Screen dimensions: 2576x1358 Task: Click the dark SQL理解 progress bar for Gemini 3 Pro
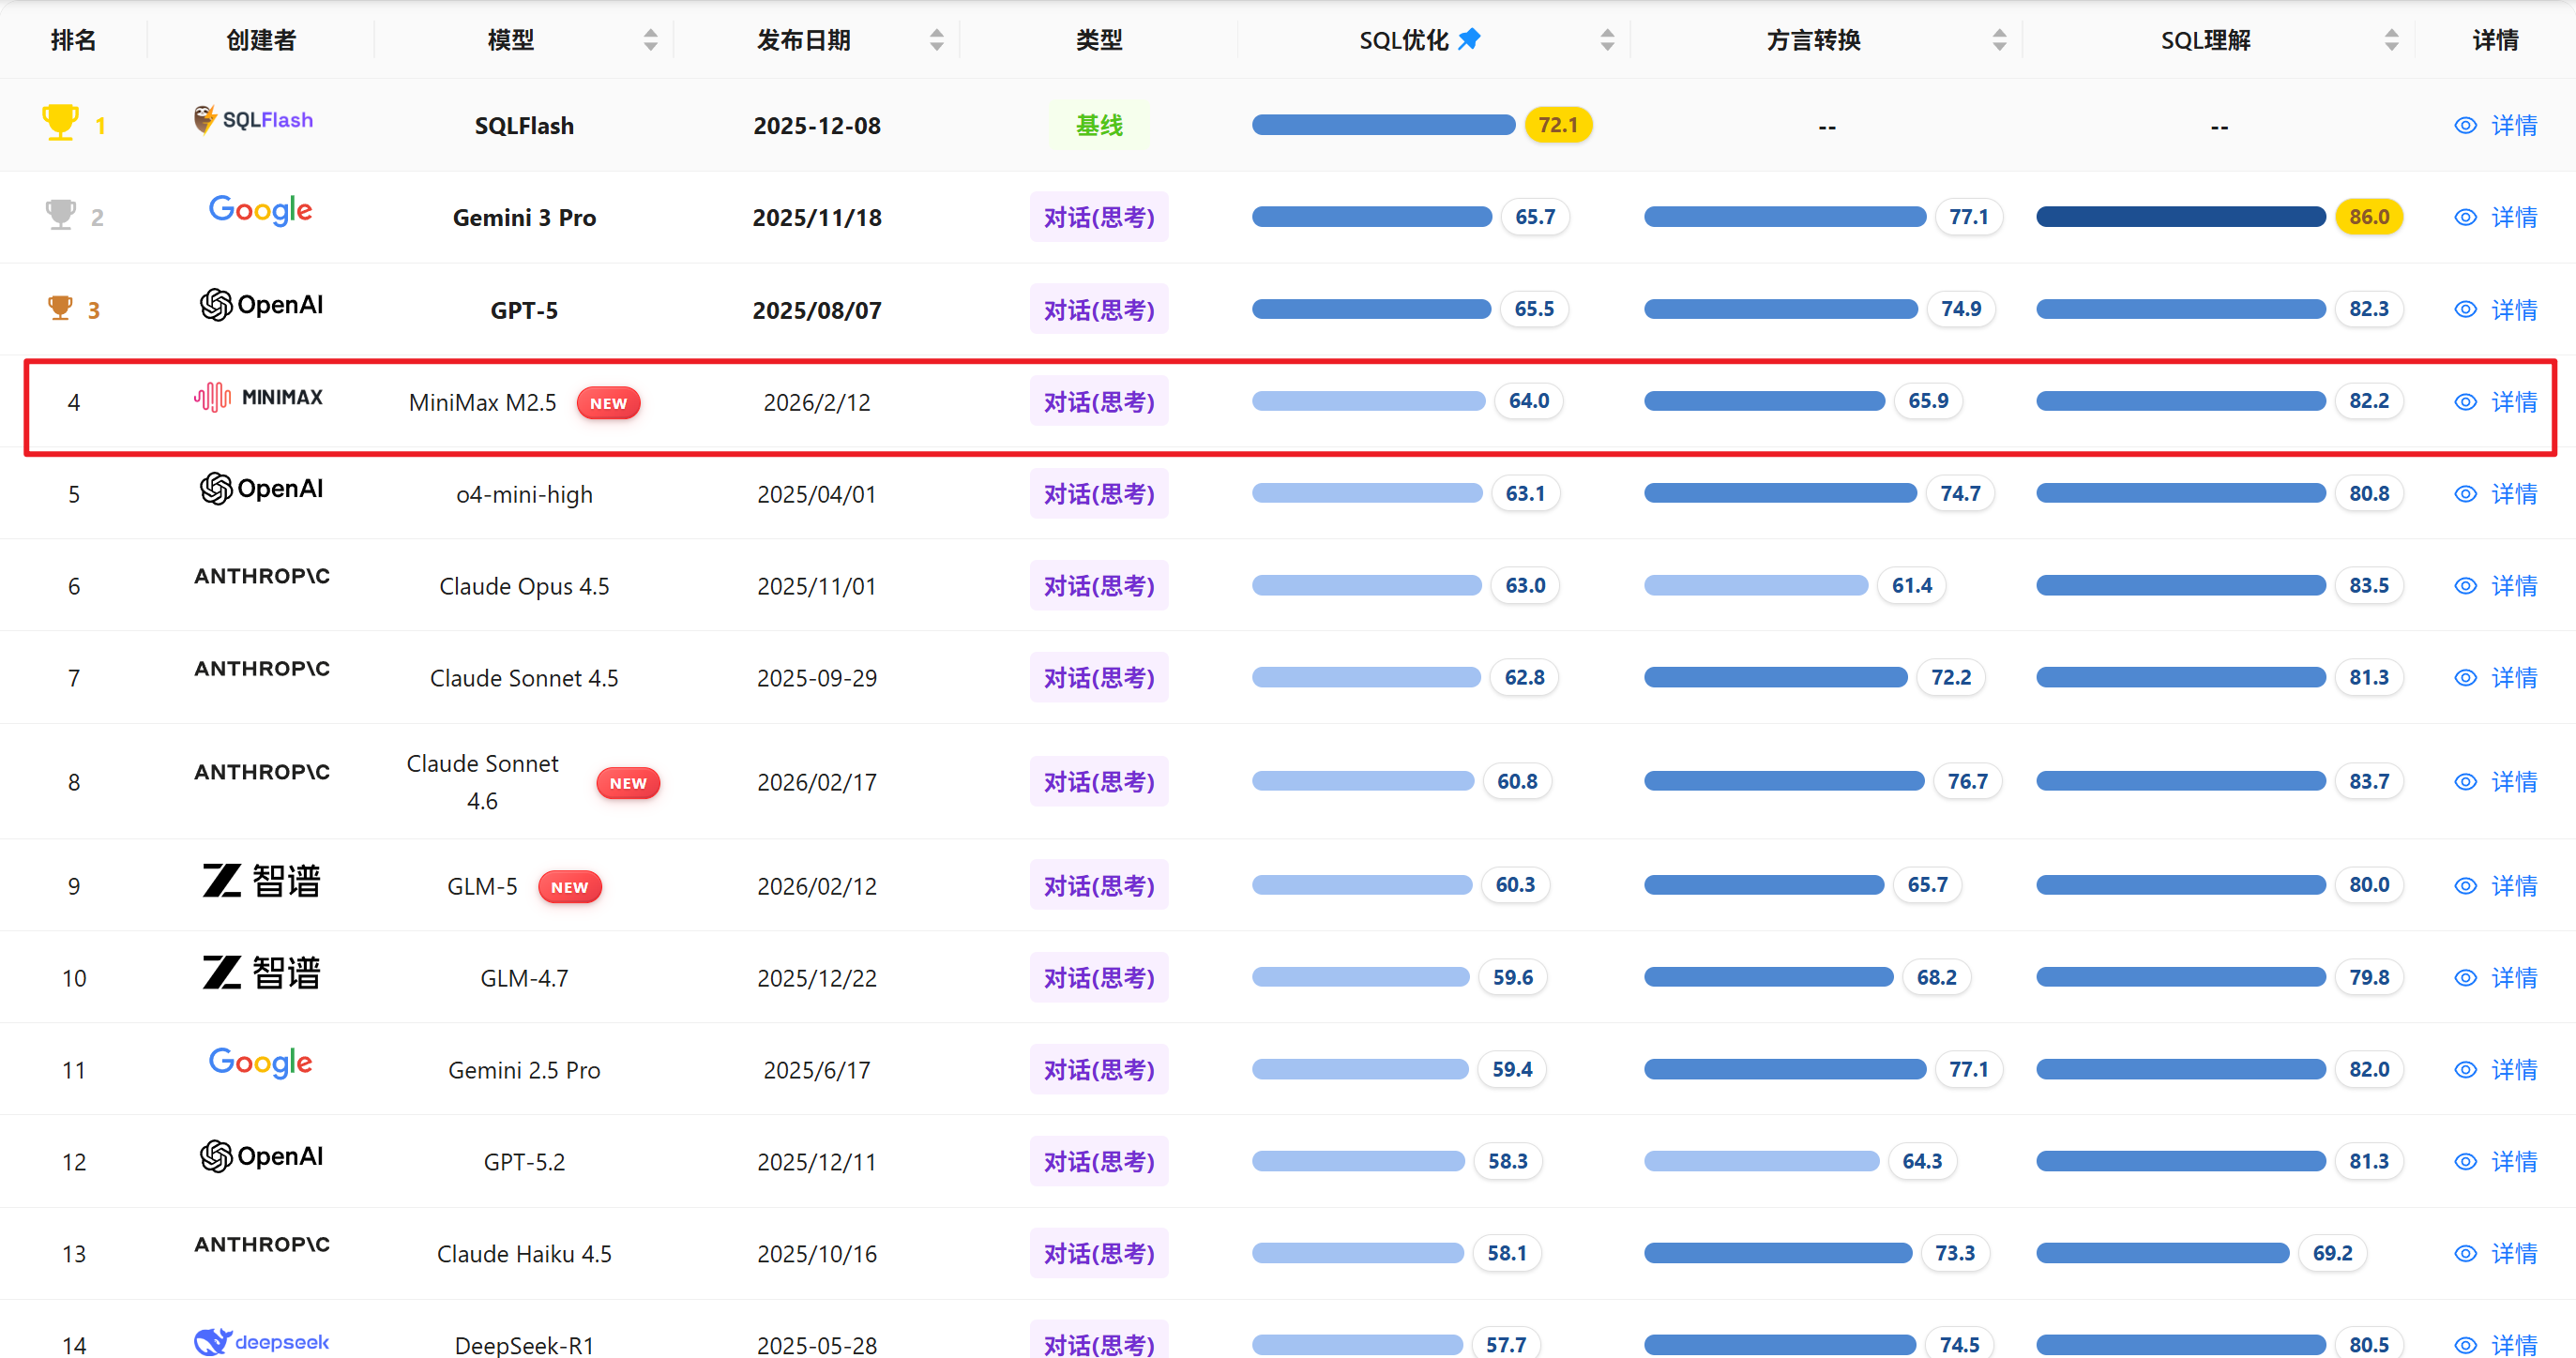click(2180, 217)
